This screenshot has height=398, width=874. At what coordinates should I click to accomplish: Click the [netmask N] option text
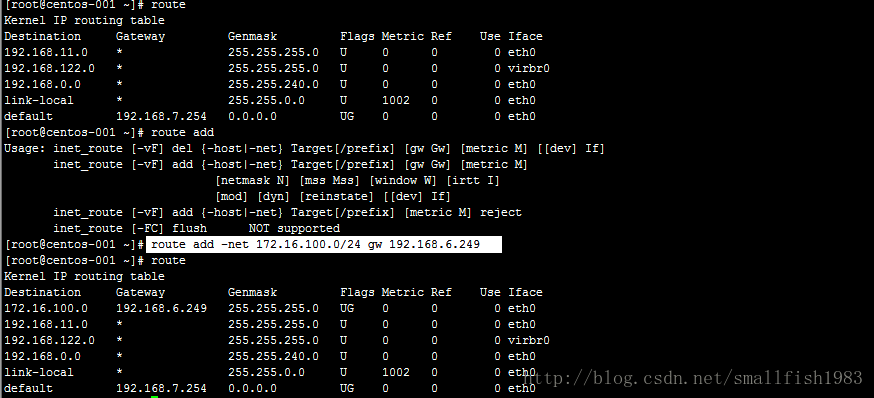click(x=253, y=181)
